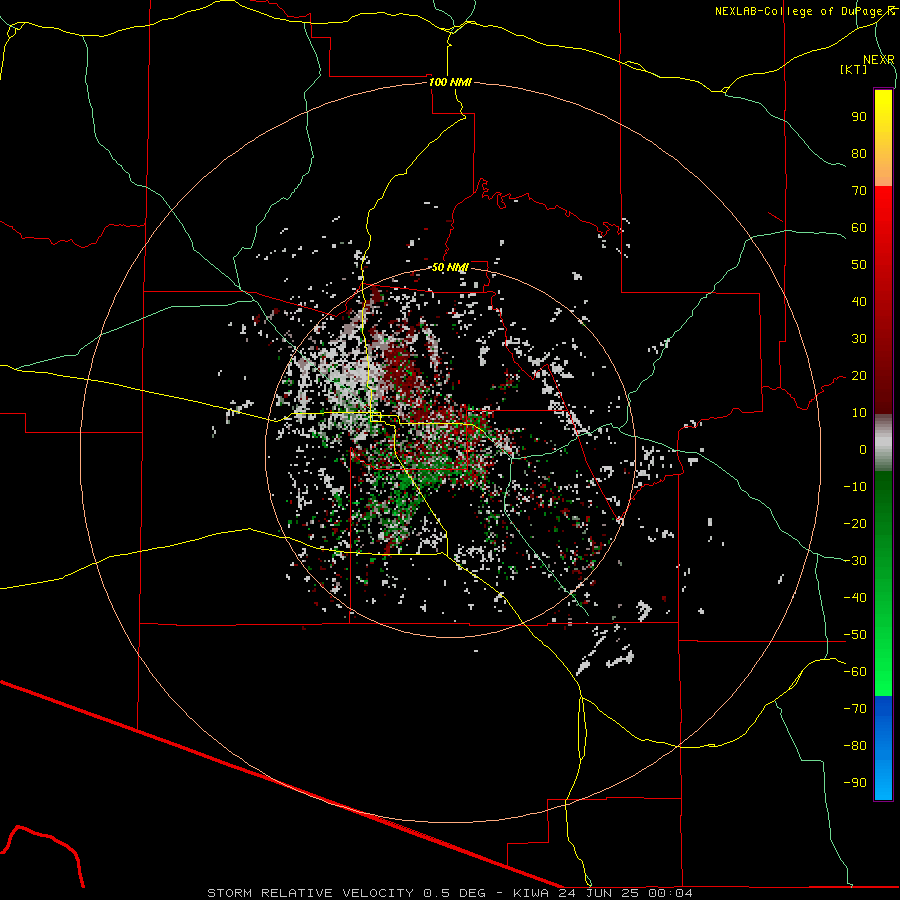Screen dimensions: 900x900
Task: Click the -60 value on velocity scale
Action: coord(855,672)
